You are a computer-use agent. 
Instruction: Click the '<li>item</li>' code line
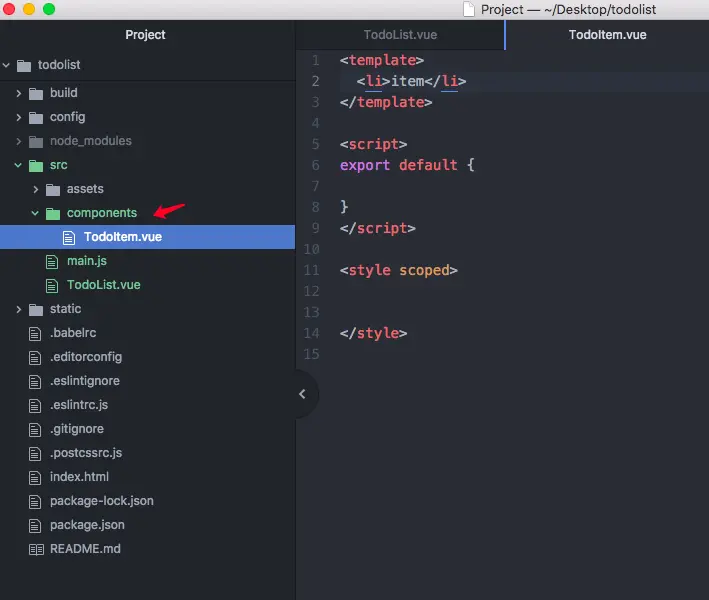click(x=411, y=81)
